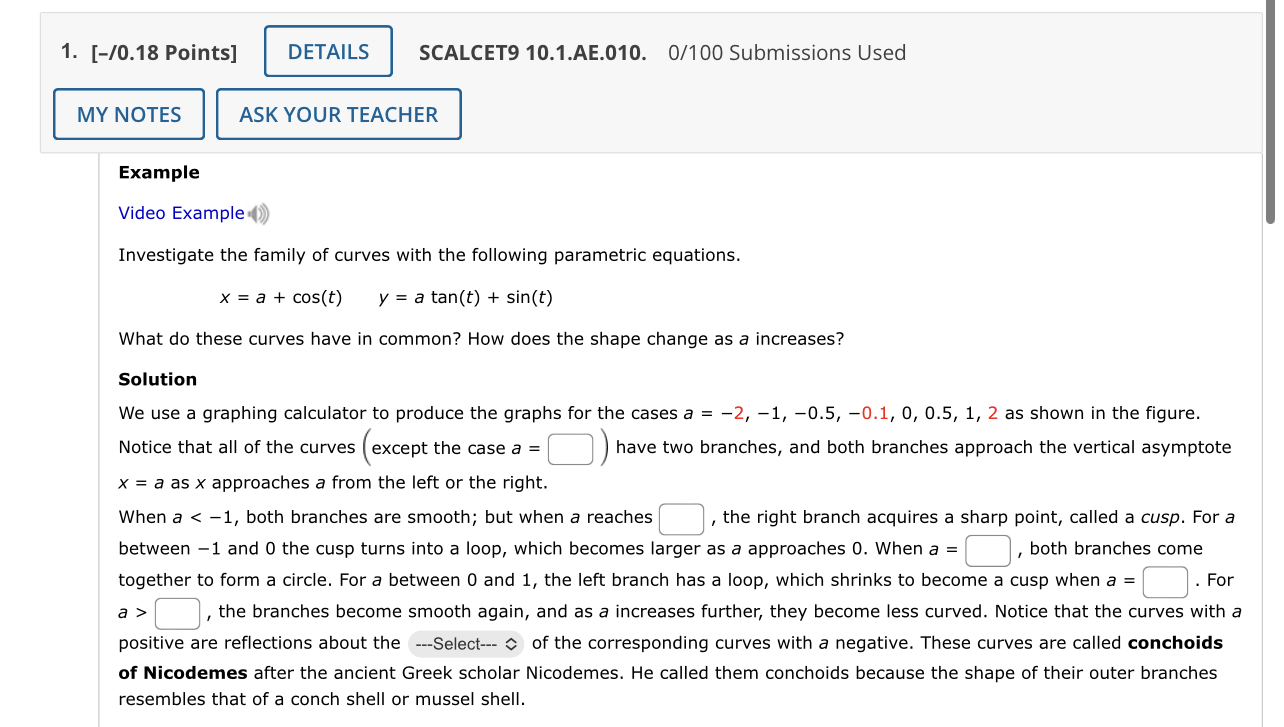
Task: Open the ---Select--- dropdown
Action: 465,643
